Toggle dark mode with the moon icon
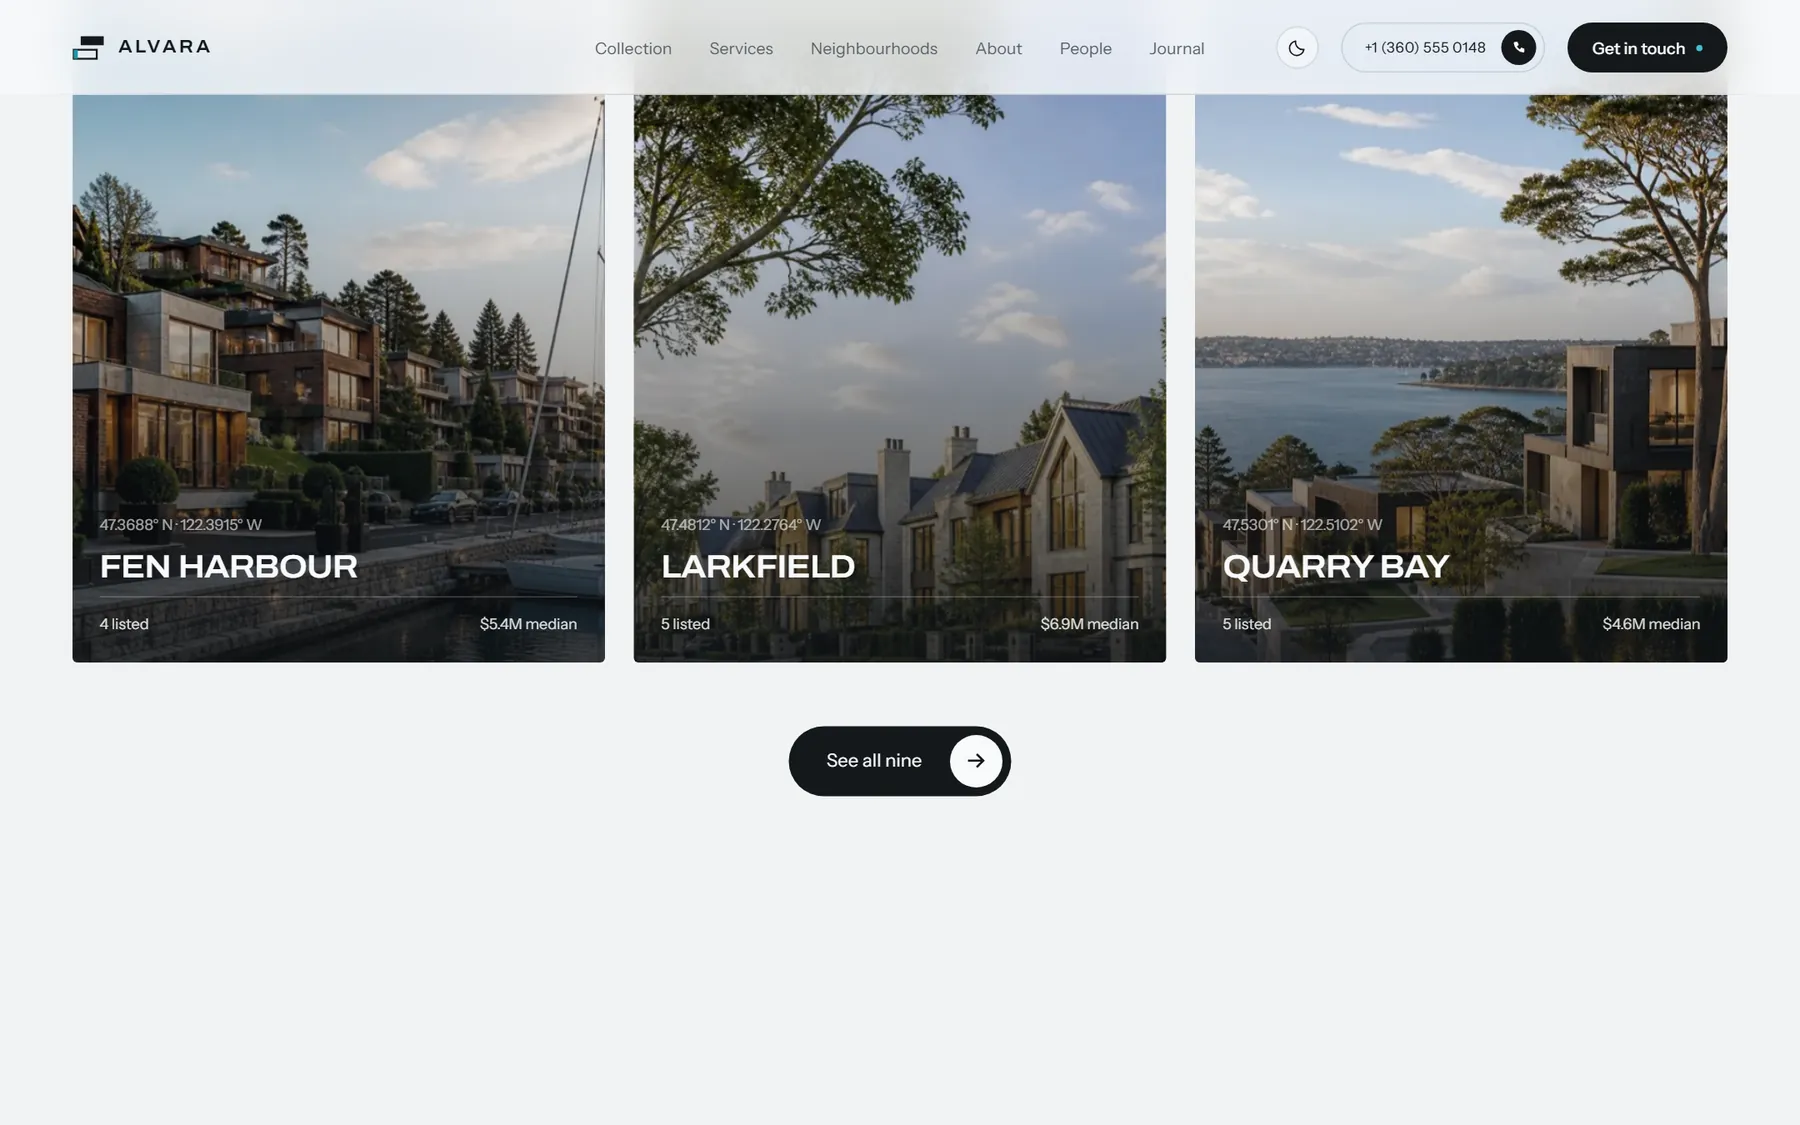Screen dimensions: 1800x1125 click(x=1297, y=48)
